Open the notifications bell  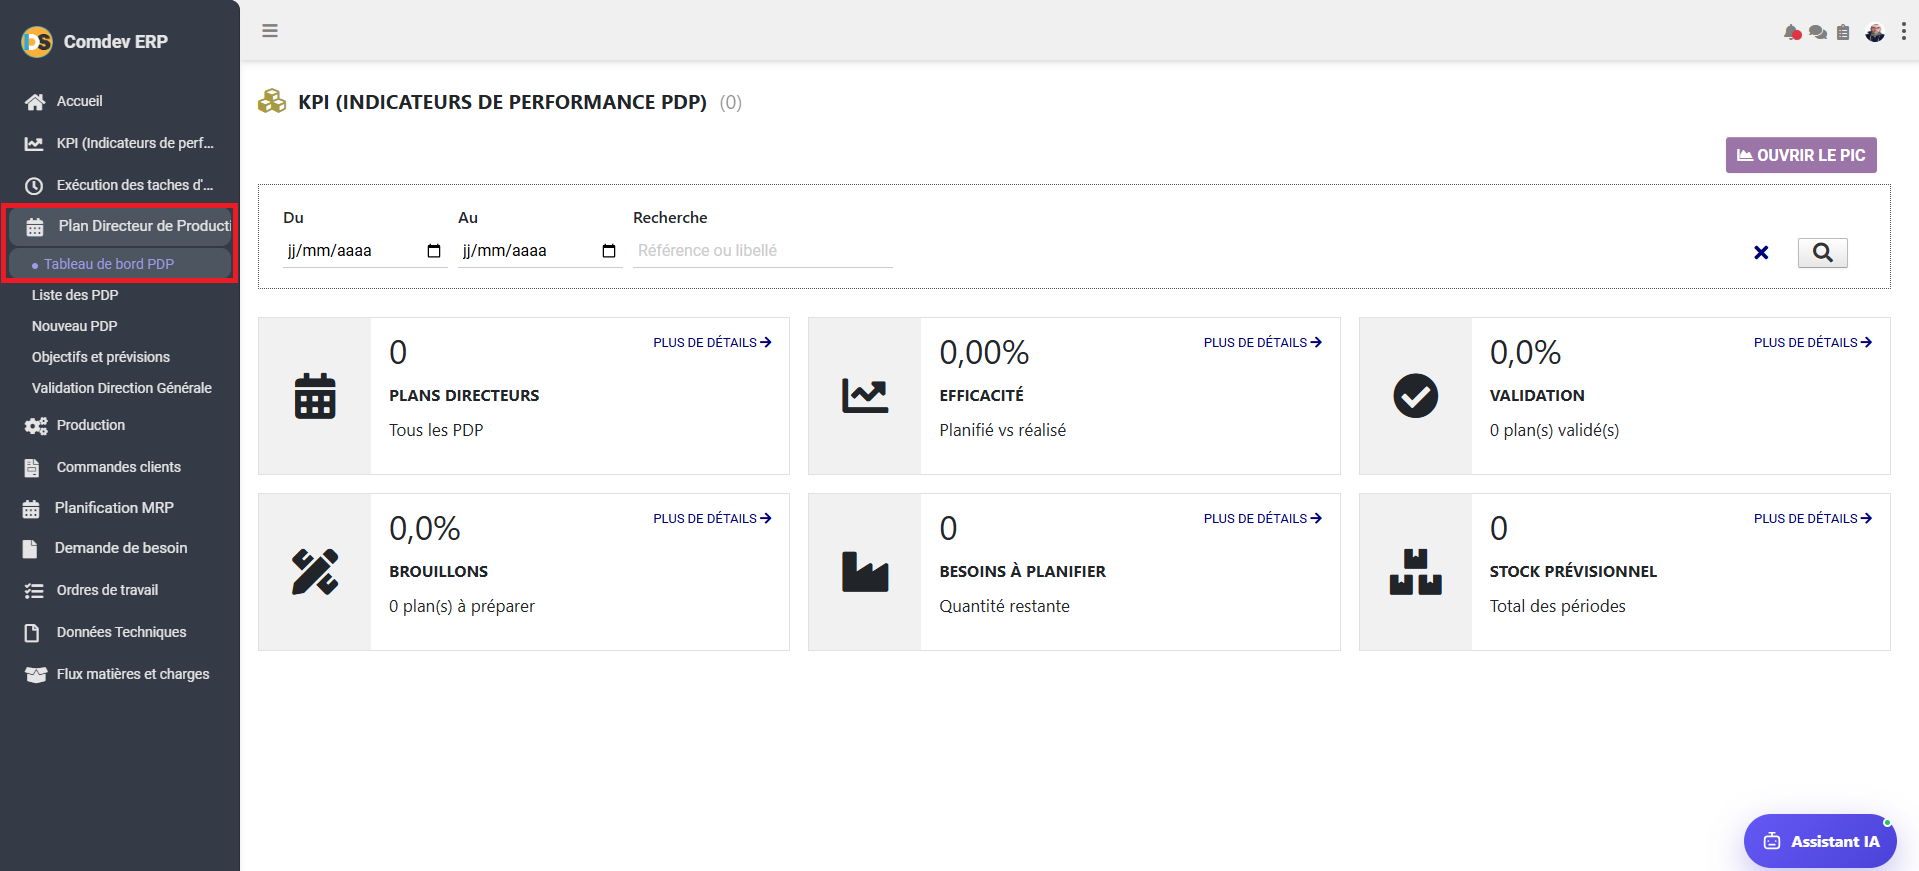pyautogui.click(x=1792, y=32)
